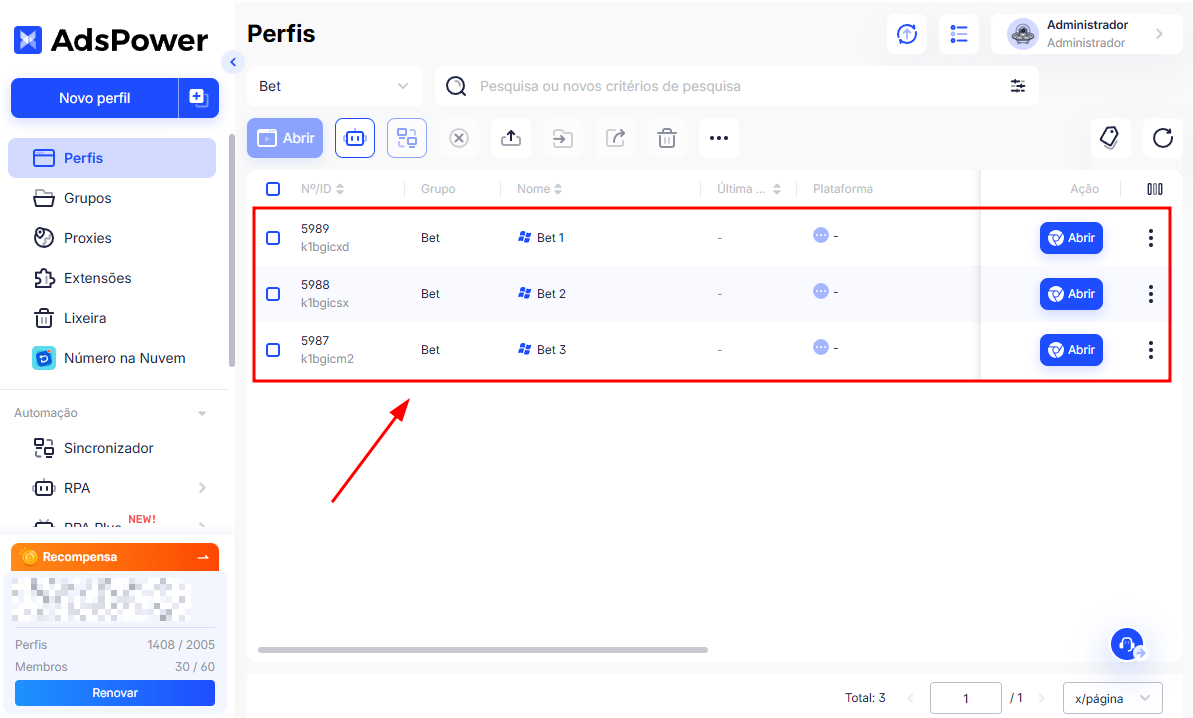
Task: Check the checkbox for profile Bet 1
Action: coord(273,238)
